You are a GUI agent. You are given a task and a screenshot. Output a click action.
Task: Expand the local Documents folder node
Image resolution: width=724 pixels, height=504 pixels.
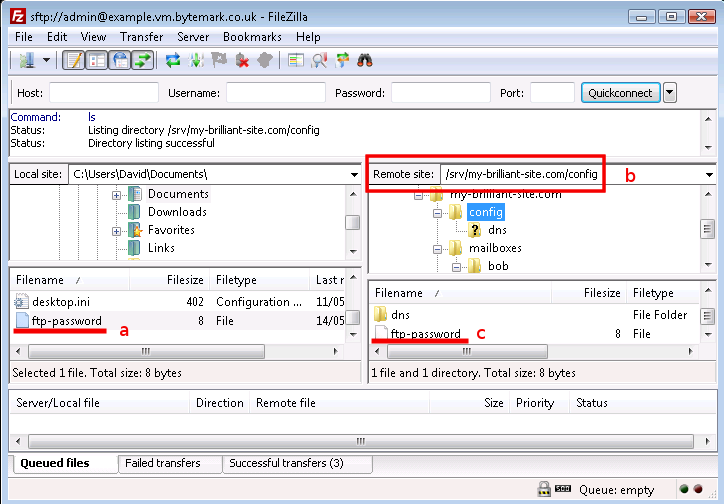(x=116, y=195)
